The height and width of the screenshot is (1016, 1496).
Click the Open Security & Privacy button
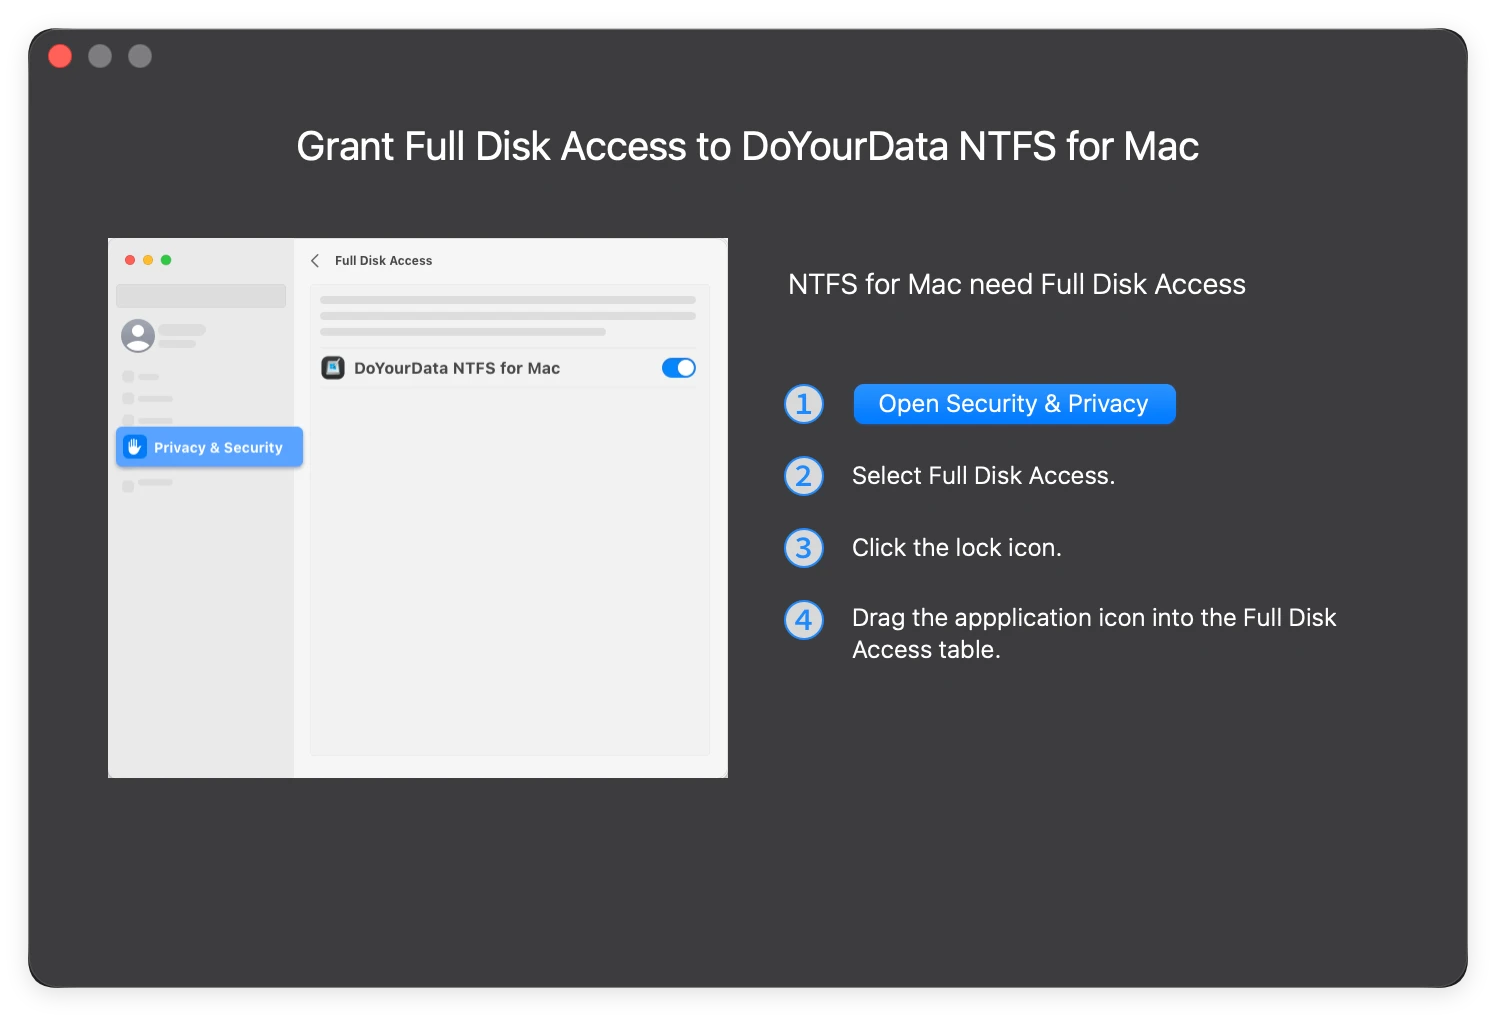click(1014, 404)
